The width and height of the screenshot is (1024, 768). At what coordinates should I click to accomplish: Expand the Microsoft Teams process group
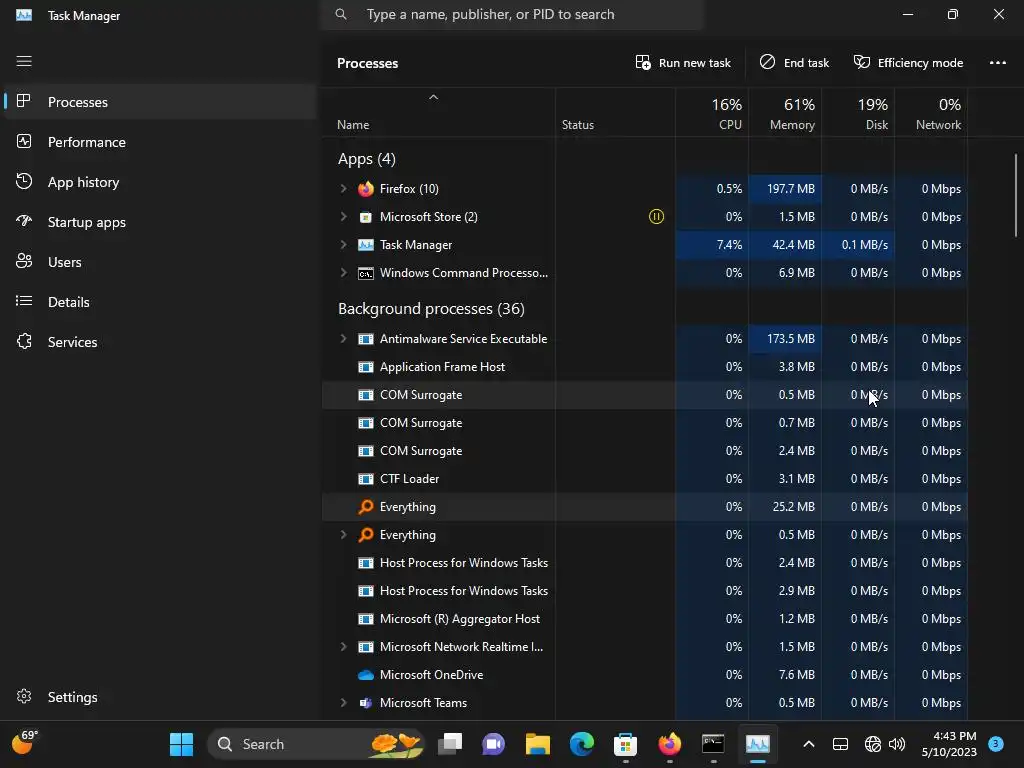(344, 703)
